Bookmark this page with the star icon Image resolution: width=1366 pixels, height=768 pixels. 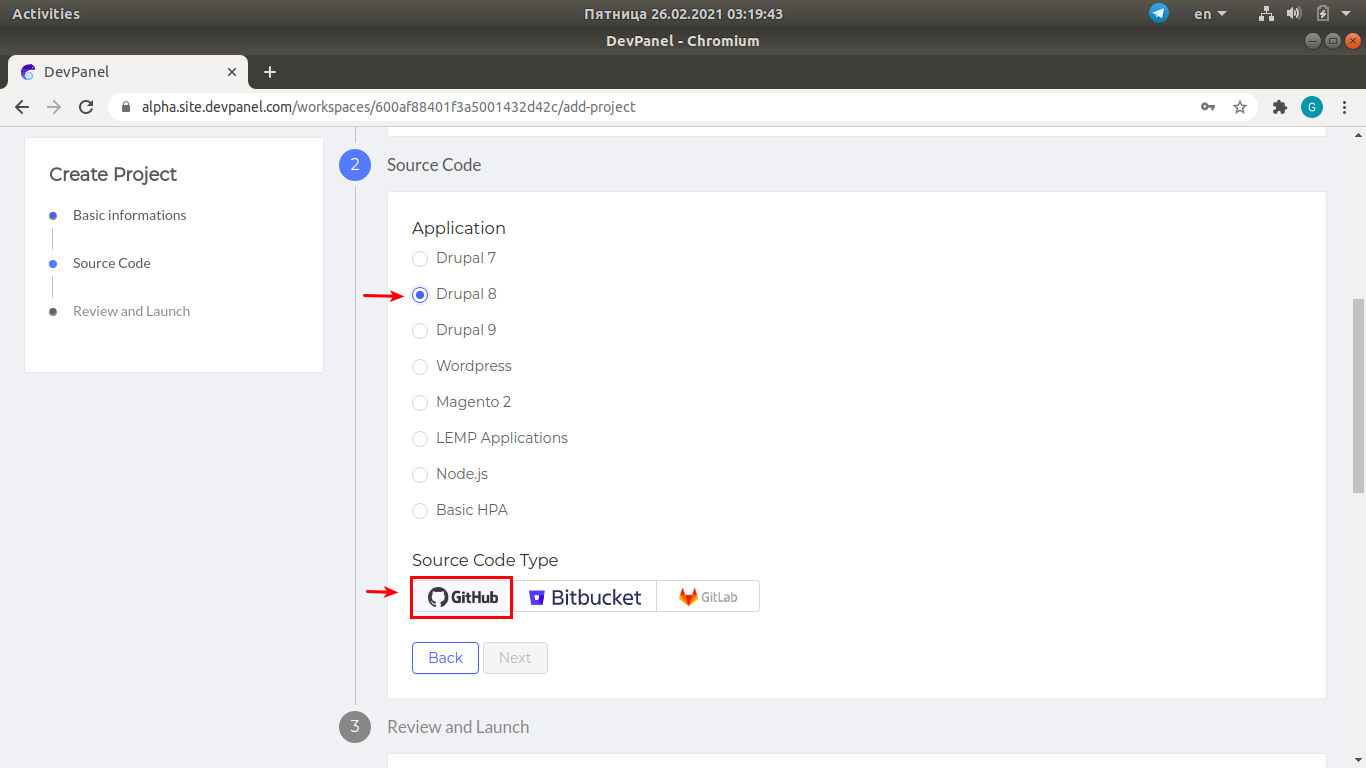(1240, 107)
